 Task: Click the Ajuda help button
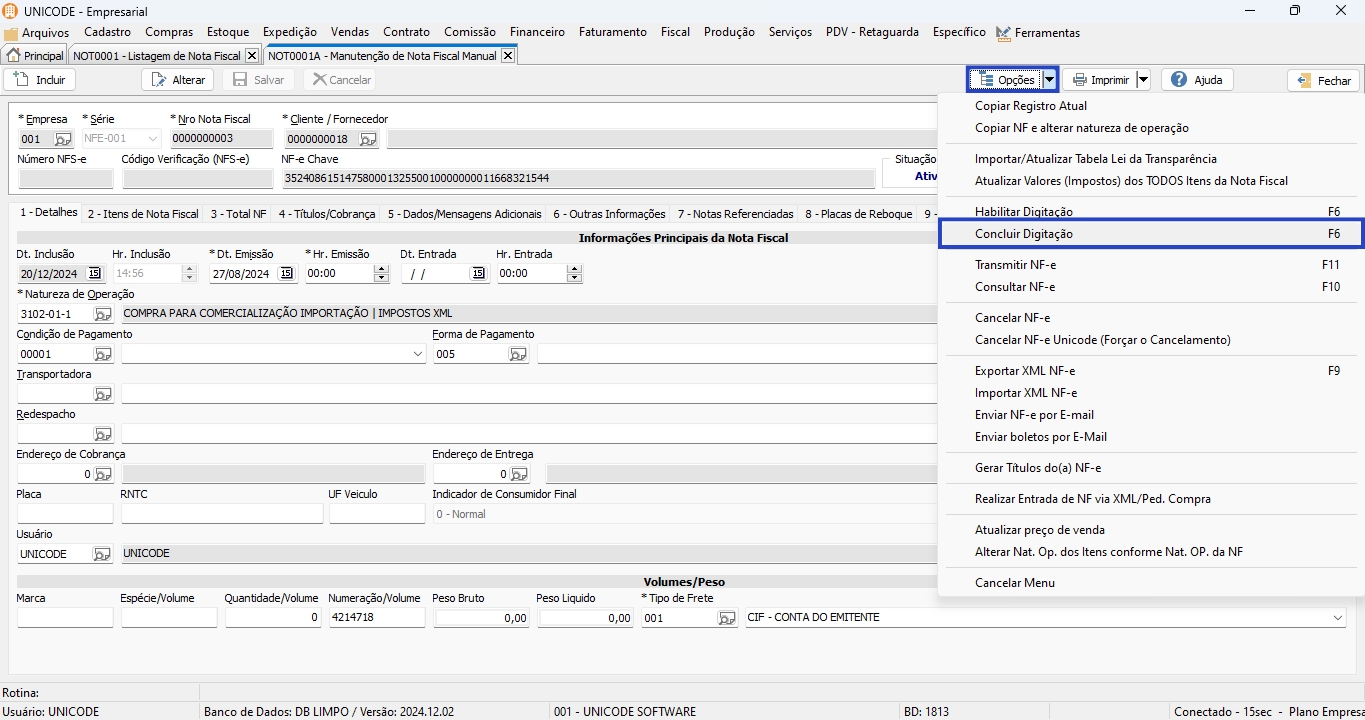tap(1197, 80)
